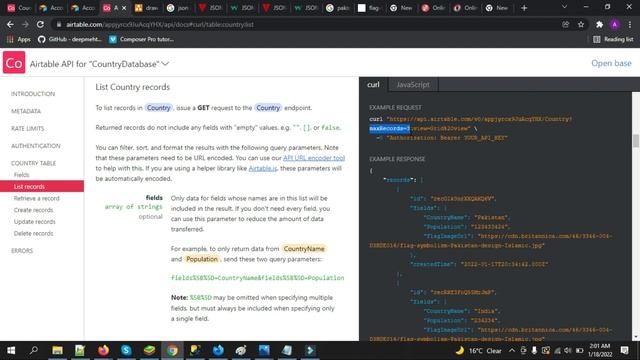Go to the Authentication section

[x=36, y=146]
